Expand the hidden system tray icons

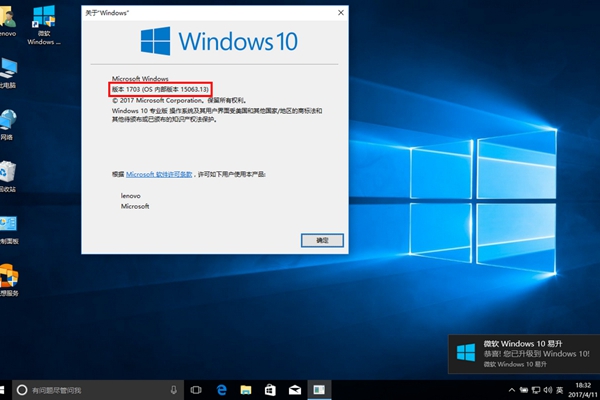512,390
